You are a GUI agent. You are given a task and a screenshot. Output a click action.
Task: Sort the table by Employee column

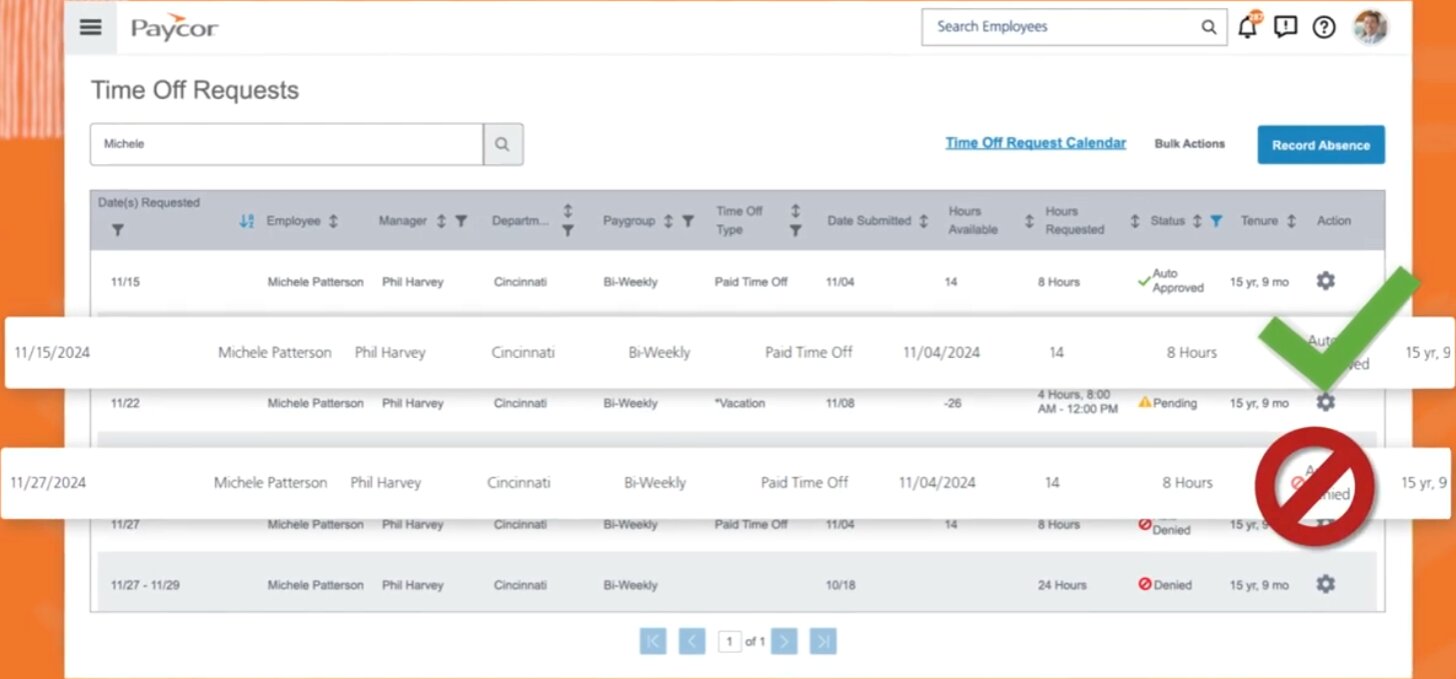point(333,221)
